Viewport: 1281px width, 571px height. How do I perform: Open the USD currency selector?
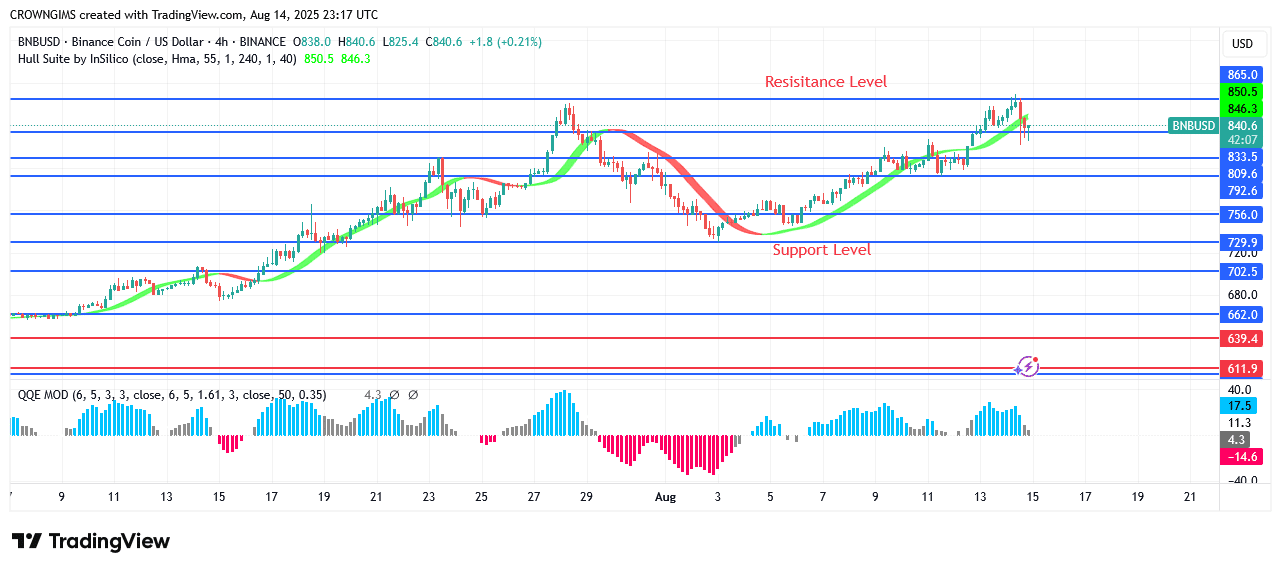[x=1242, y=44]
